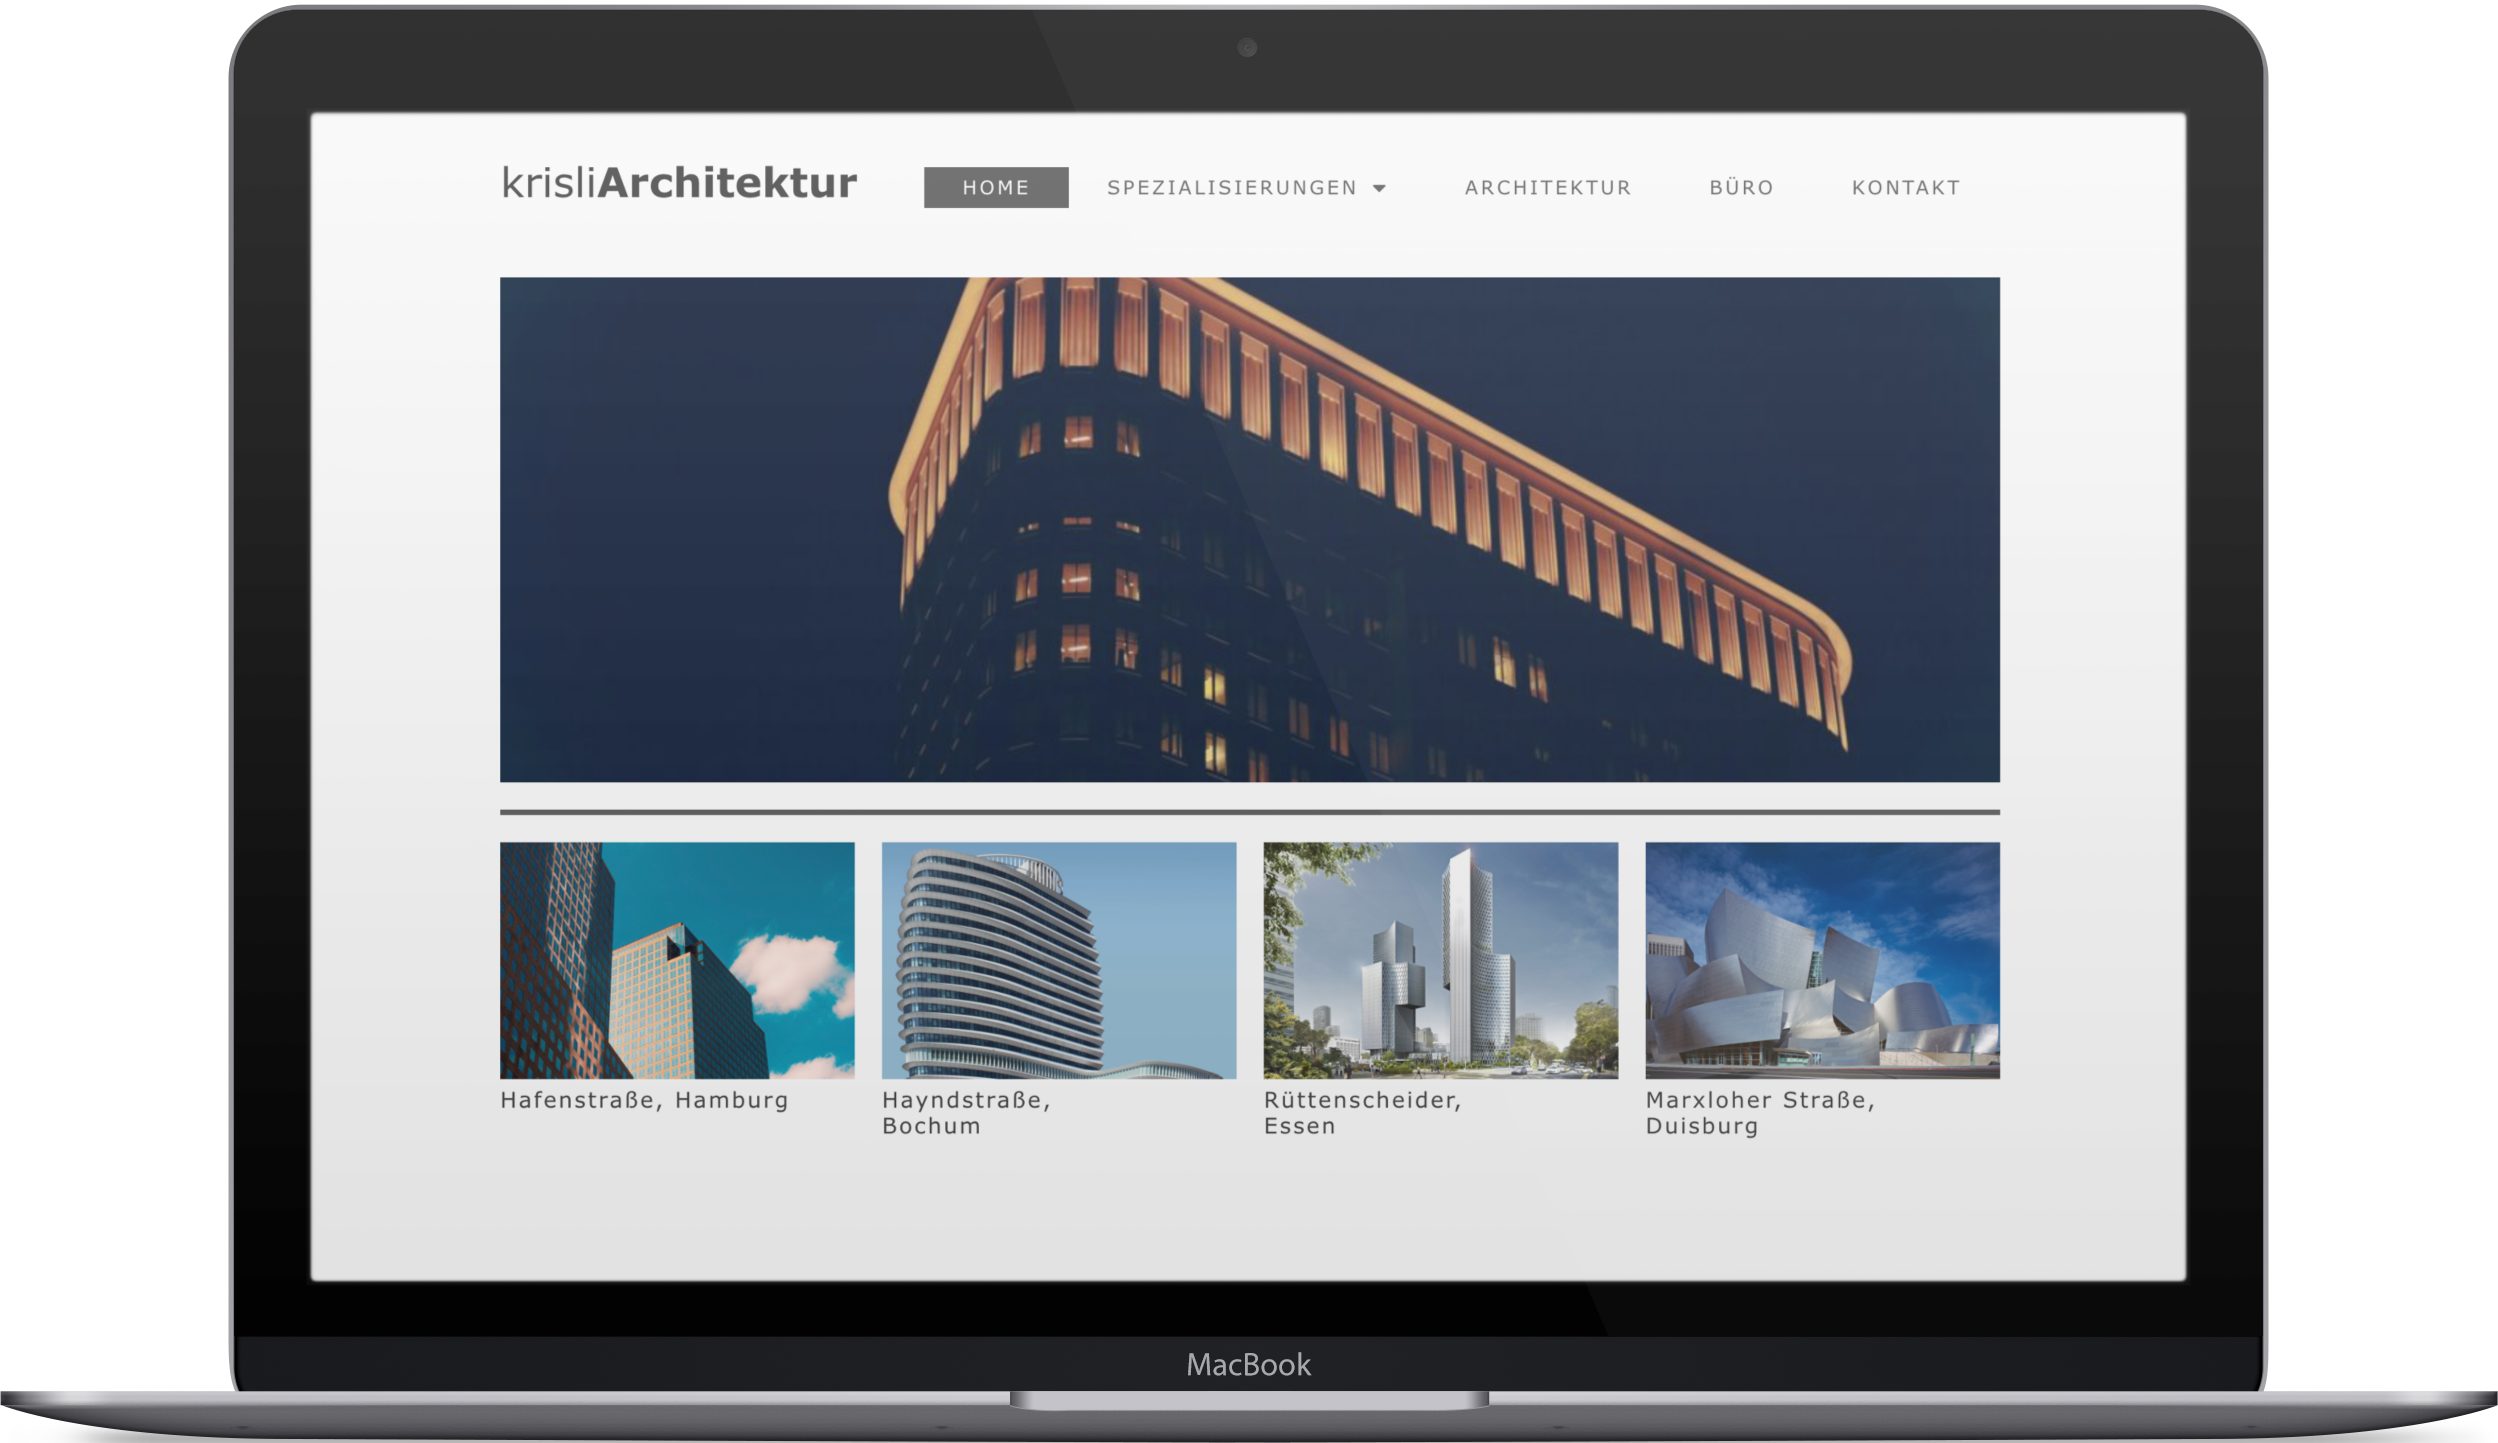Click the krisliArchitektur logo
Image resolution: width=2498 pixels, height=1443 pixels.
pyautogui.click(x=679, y=184)
